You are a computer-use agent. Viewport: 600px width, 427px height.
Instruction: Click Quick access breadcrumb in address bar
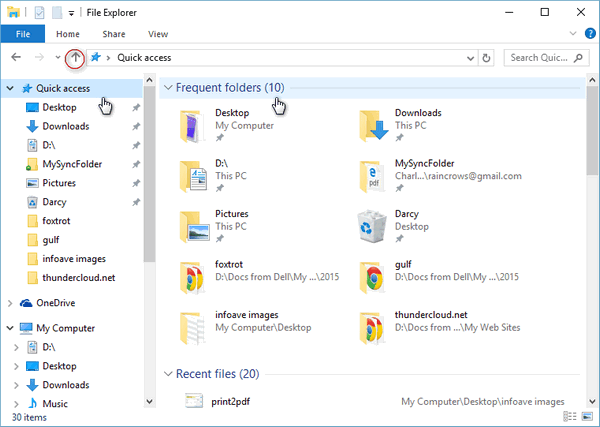144,58
